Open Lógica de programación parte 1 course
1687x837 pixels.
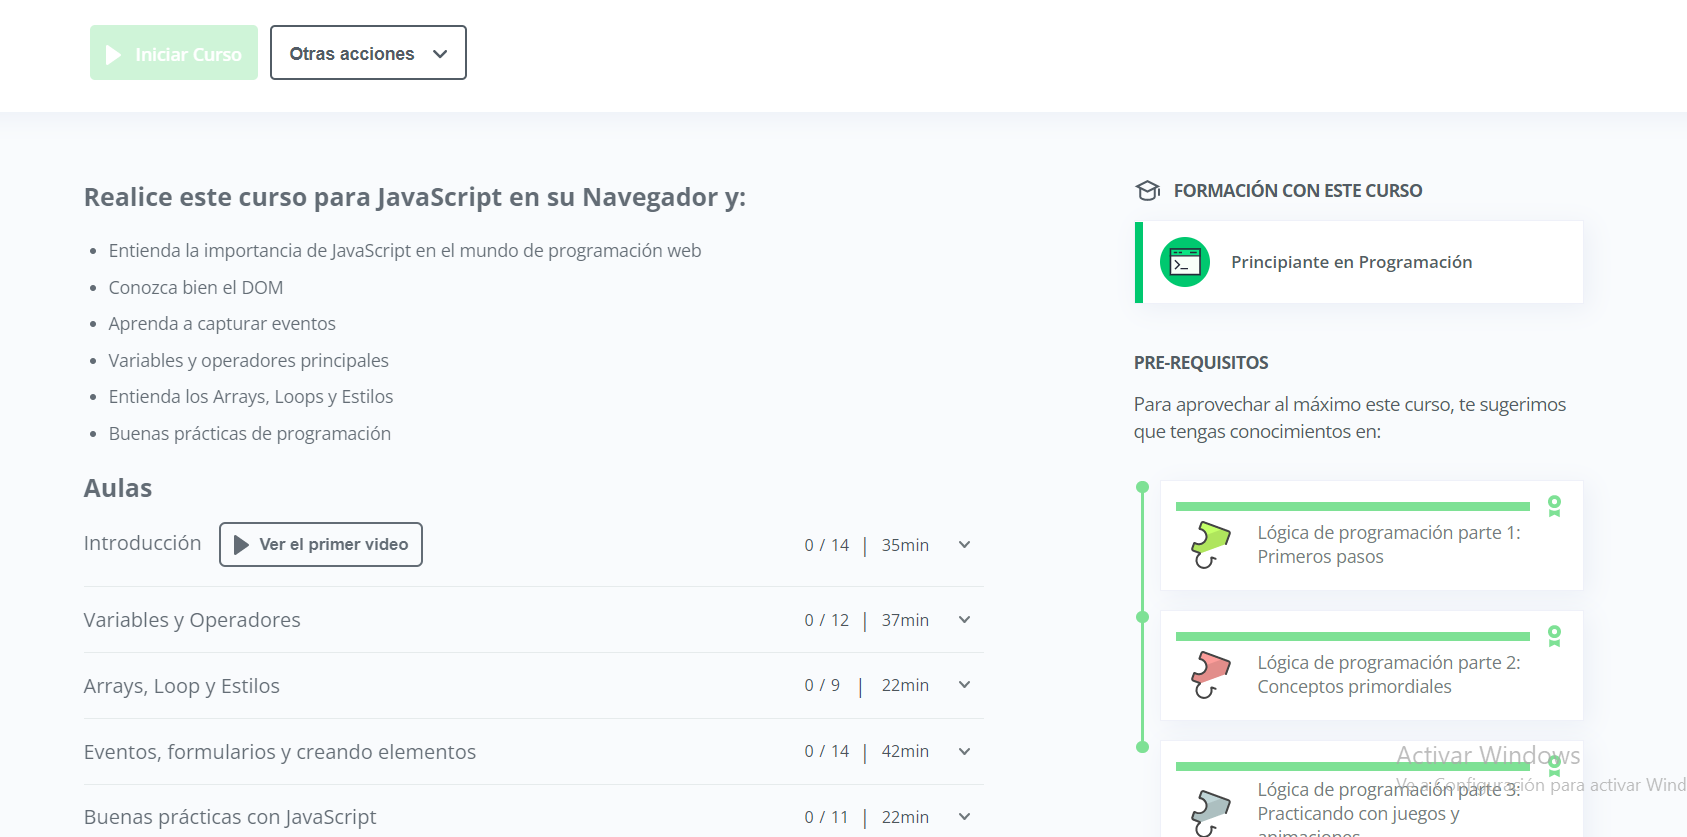[x=1372, y=535]
